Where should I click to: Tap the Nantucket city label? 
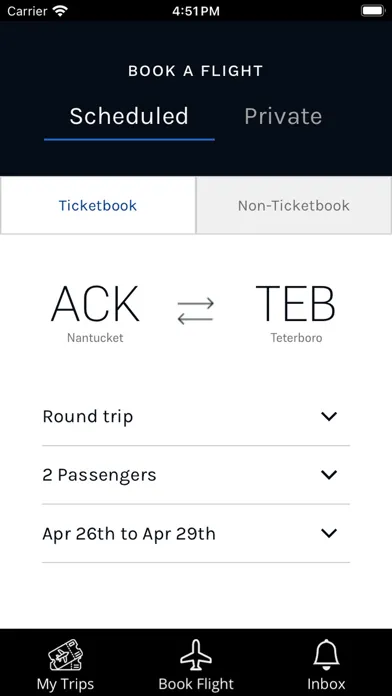pos(95,338)
